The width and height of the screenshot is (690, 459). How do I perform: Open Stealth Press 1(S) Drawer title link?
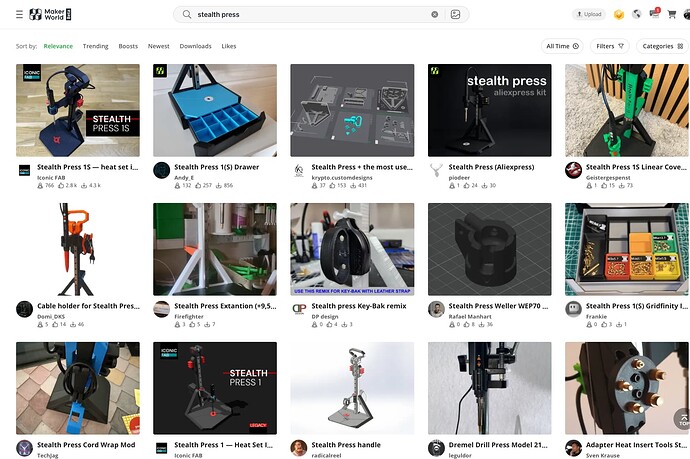[x=217, y=167]
